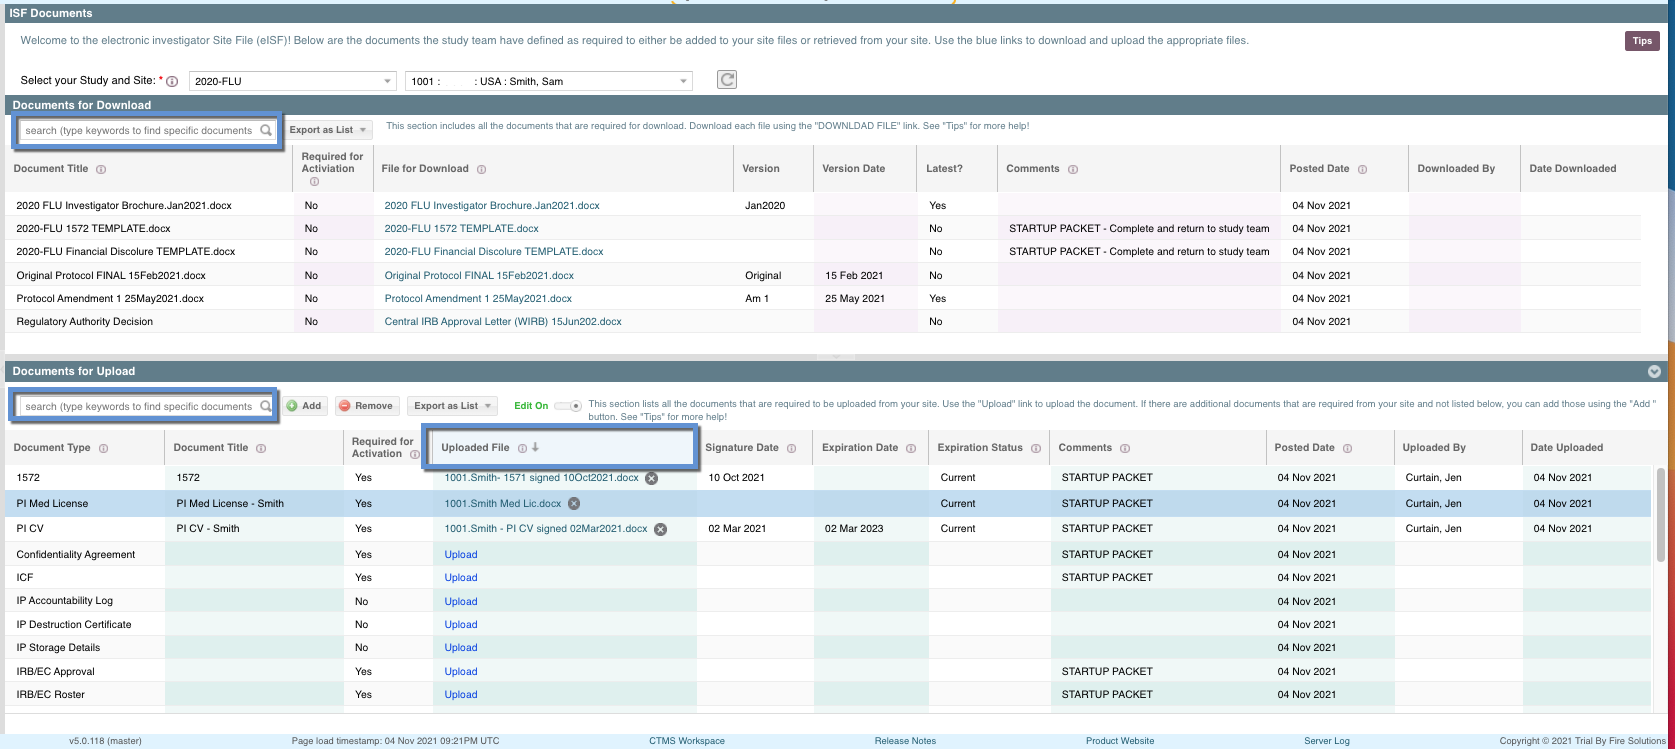
Task: Collapse the Documents for Upload section chevron
Action: coord(1654,371)
